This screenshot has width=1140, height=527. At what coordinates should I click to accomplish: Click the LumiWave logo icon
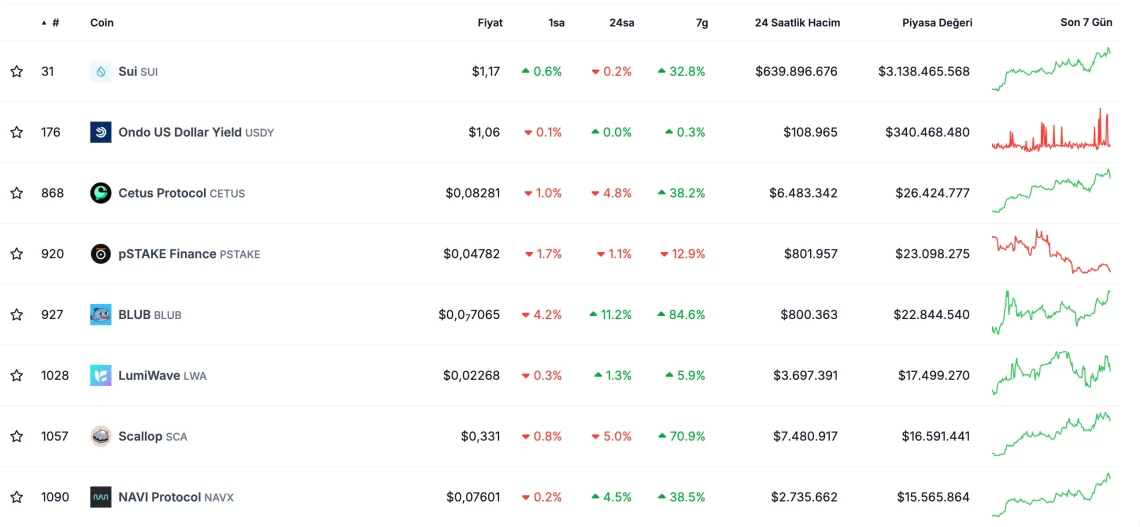click(x=100, y=376)
